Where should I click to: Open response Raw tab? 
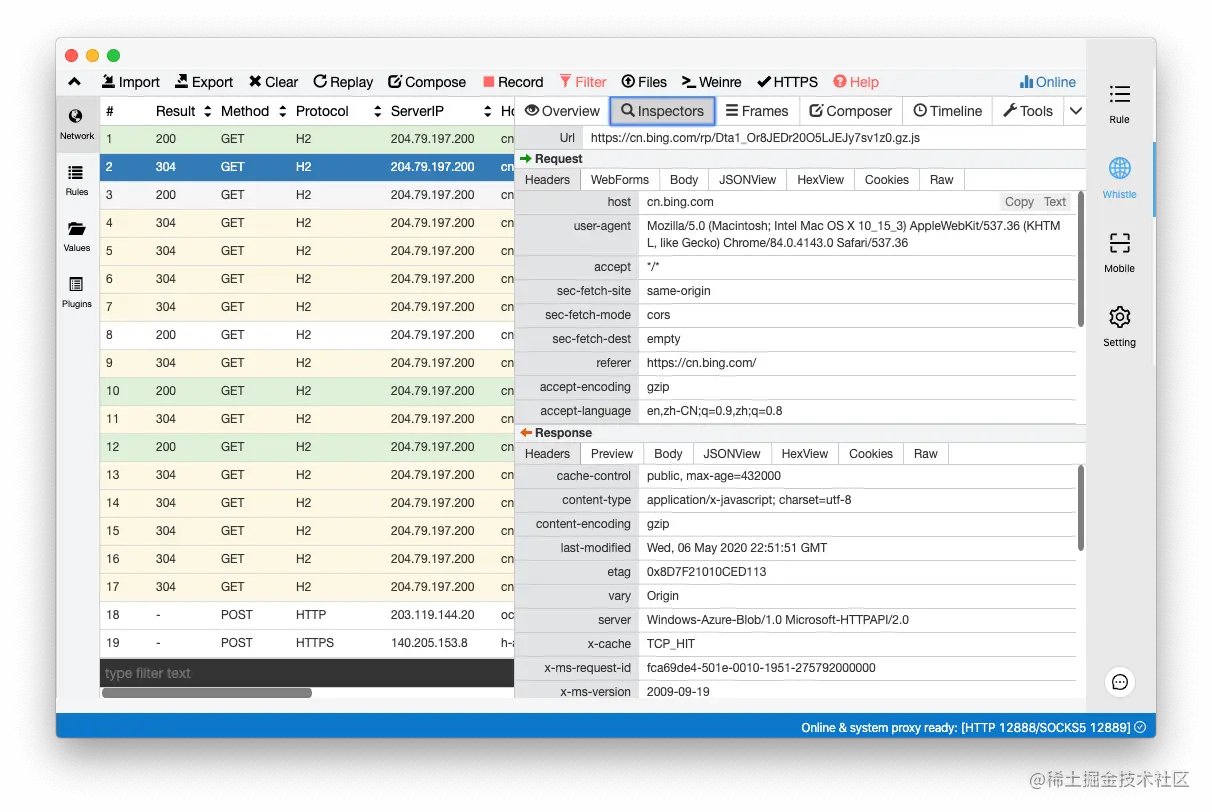pyautogui.click(x=926, y=454)
